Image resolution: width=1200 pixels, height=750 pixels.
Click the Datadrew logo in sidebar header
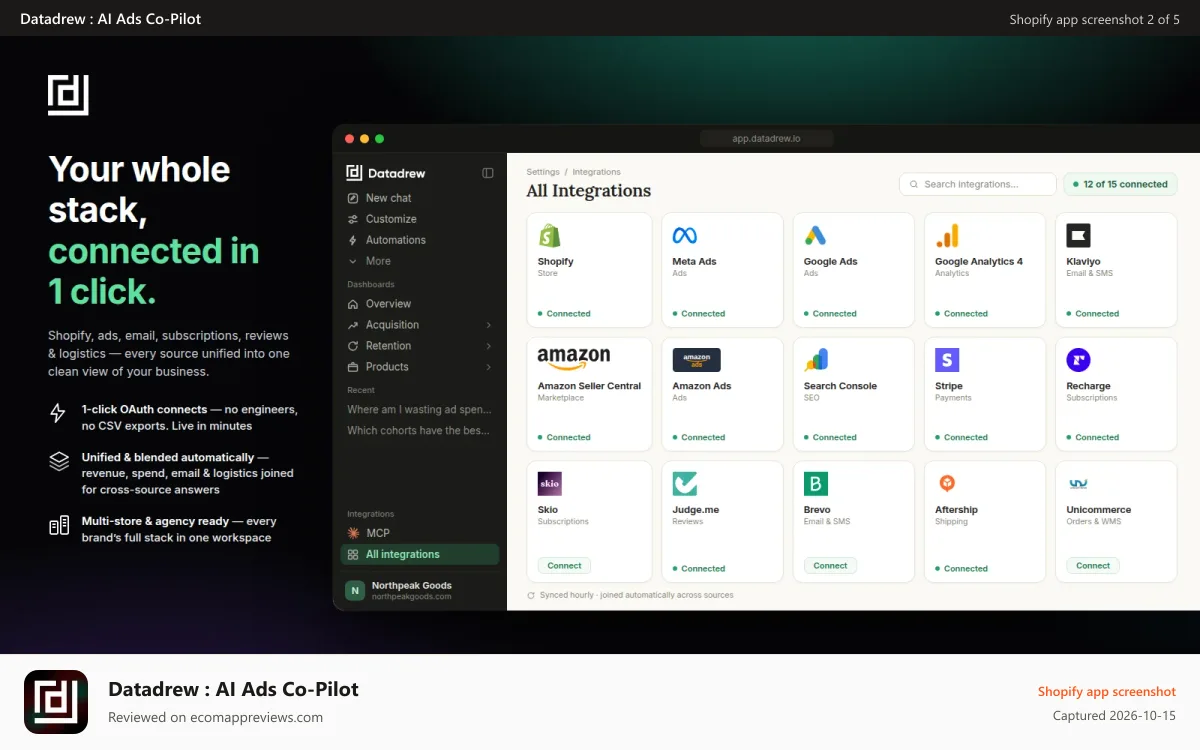[x=354, y=173]
